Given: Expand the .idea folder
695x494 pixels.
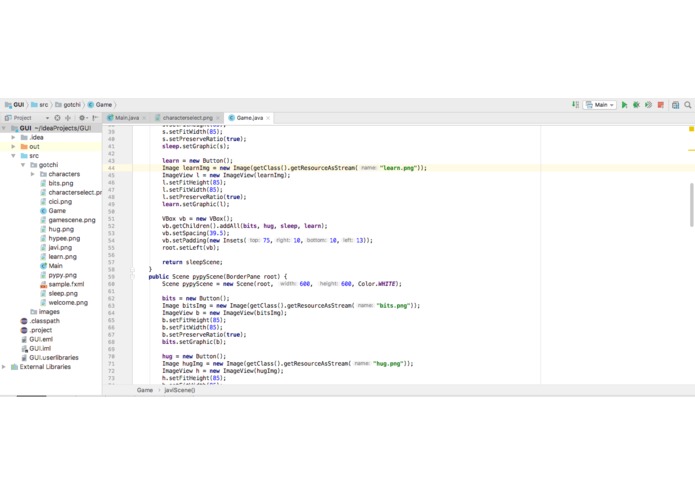Looking at the screenshot, I should [13, 137].
